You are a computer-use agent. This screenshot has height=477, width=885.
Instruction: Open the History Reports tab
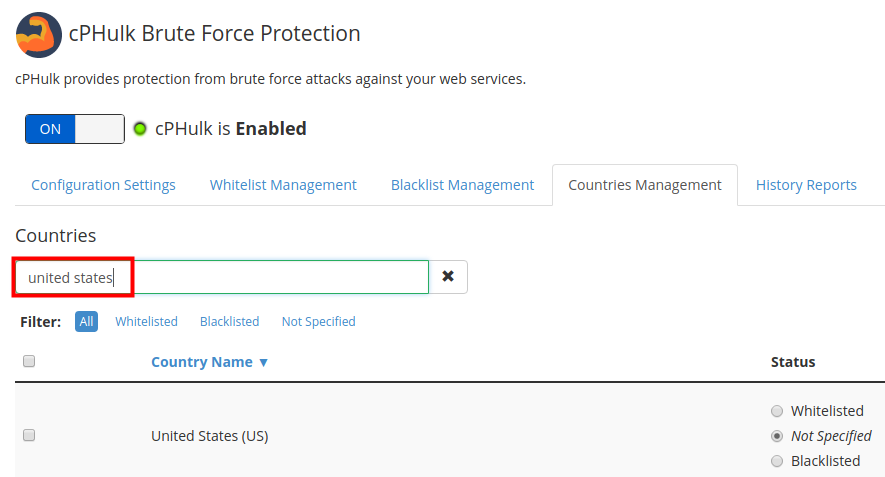(806, 185)
